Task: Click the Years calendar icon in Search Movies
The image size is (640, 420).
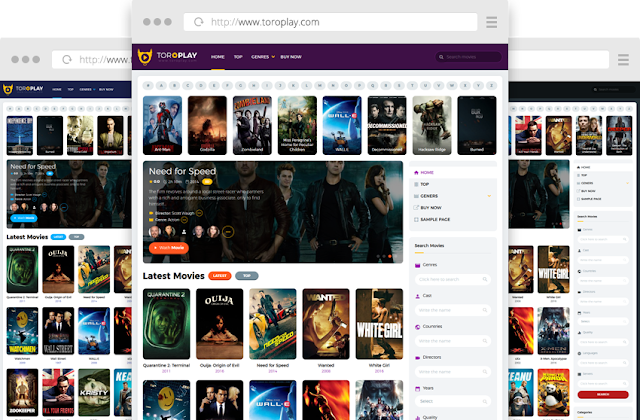Action: pyautogui.click(x=418, y=389)
